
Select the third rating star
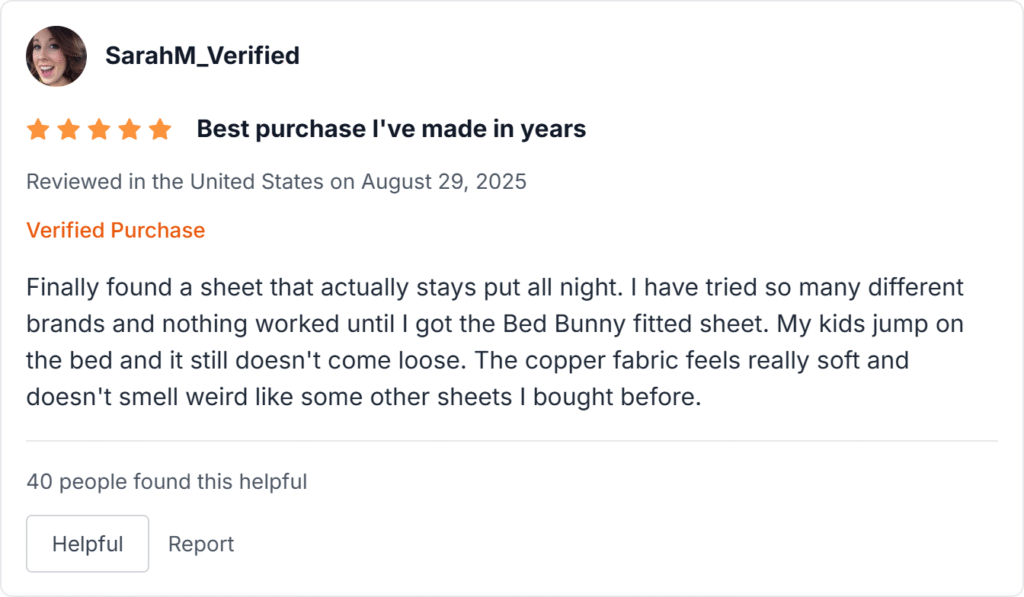(x=99, y=129)
